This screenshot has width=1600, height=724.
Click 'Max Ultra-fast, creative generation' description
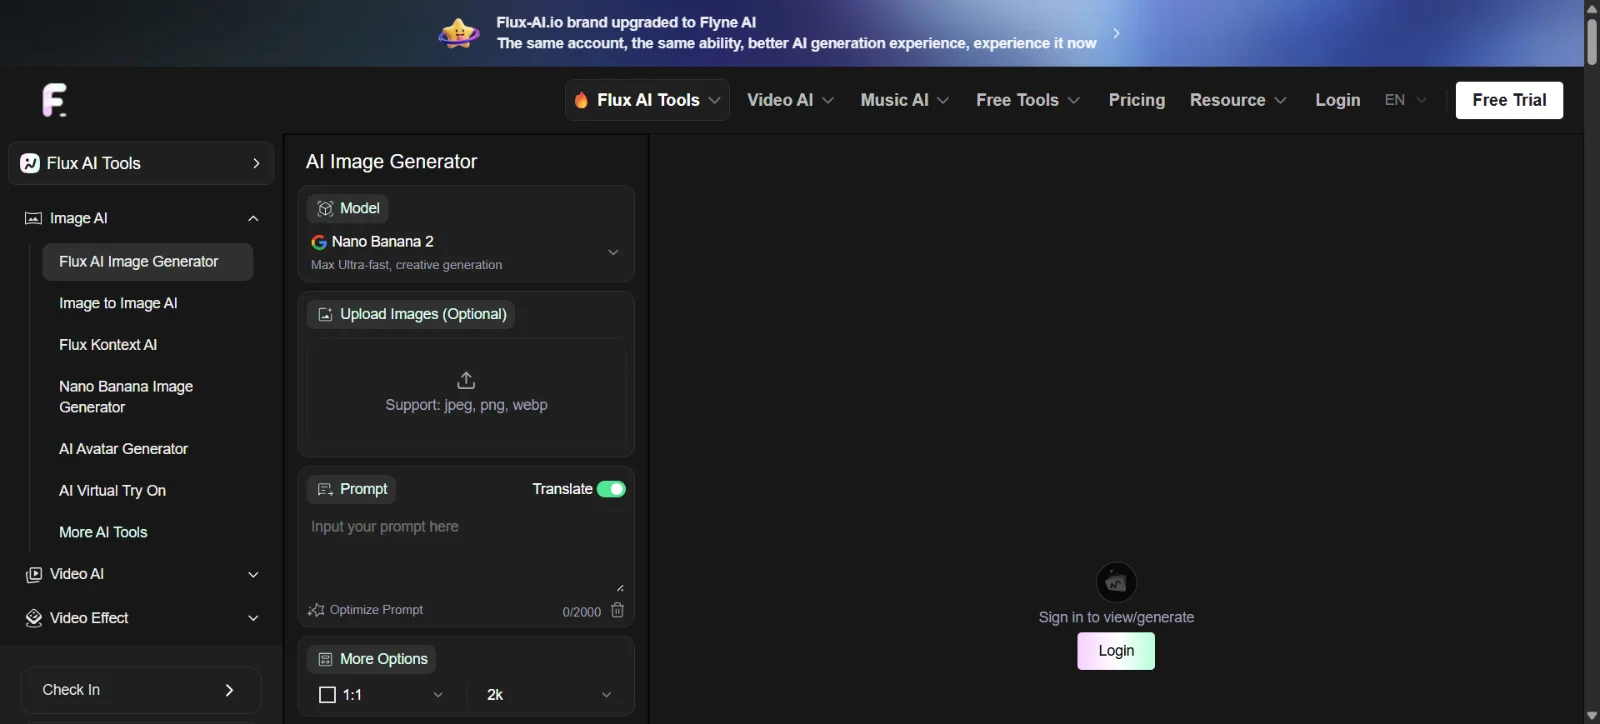tap(406, 265)
